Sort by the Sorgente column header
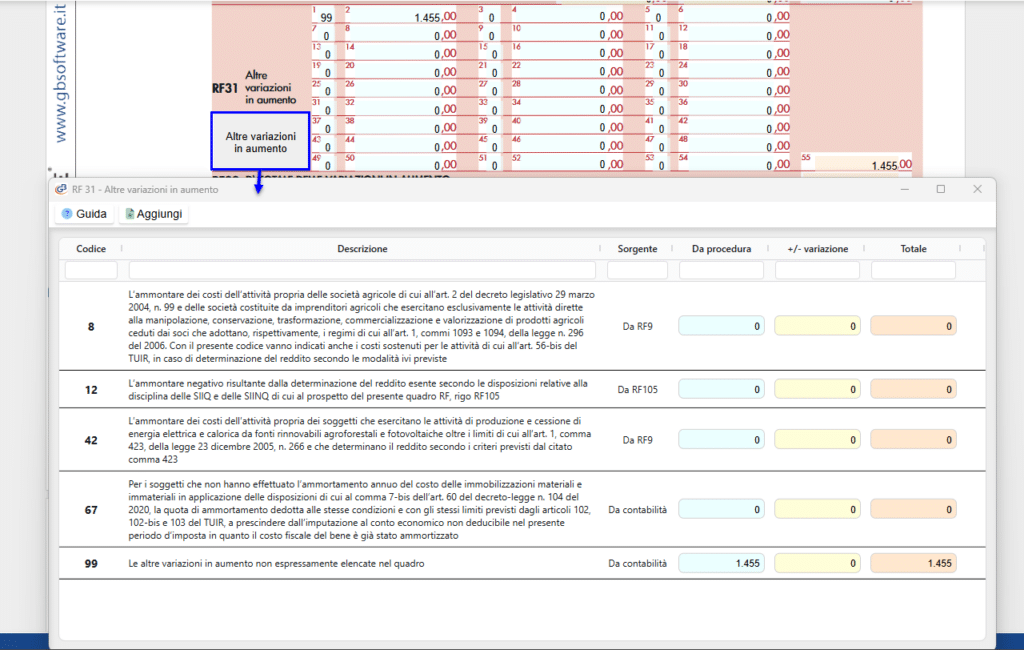 tap(637, 249)
